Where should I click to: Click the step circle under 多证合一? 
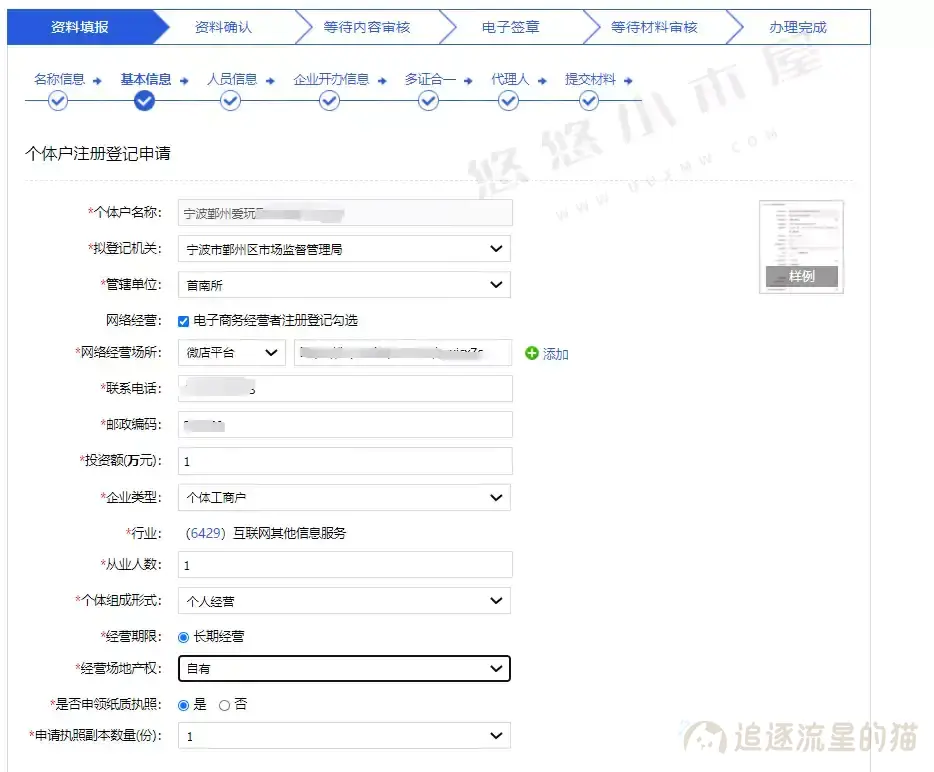429,100
